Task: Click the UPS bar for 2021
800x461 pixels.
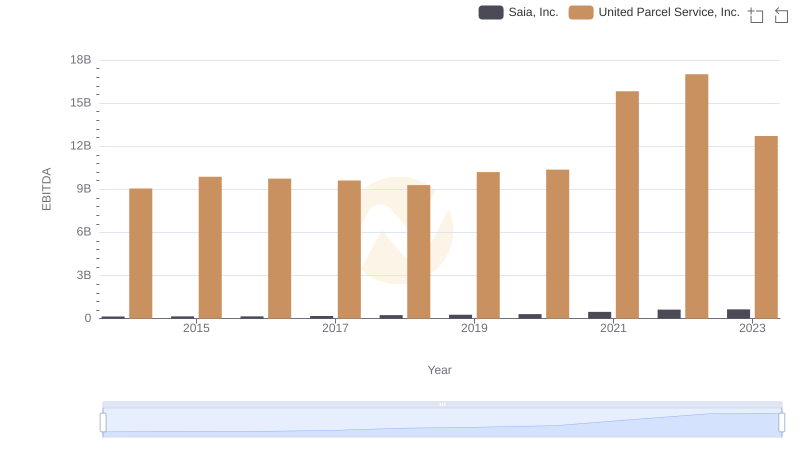Action: (x=627, y=205)
